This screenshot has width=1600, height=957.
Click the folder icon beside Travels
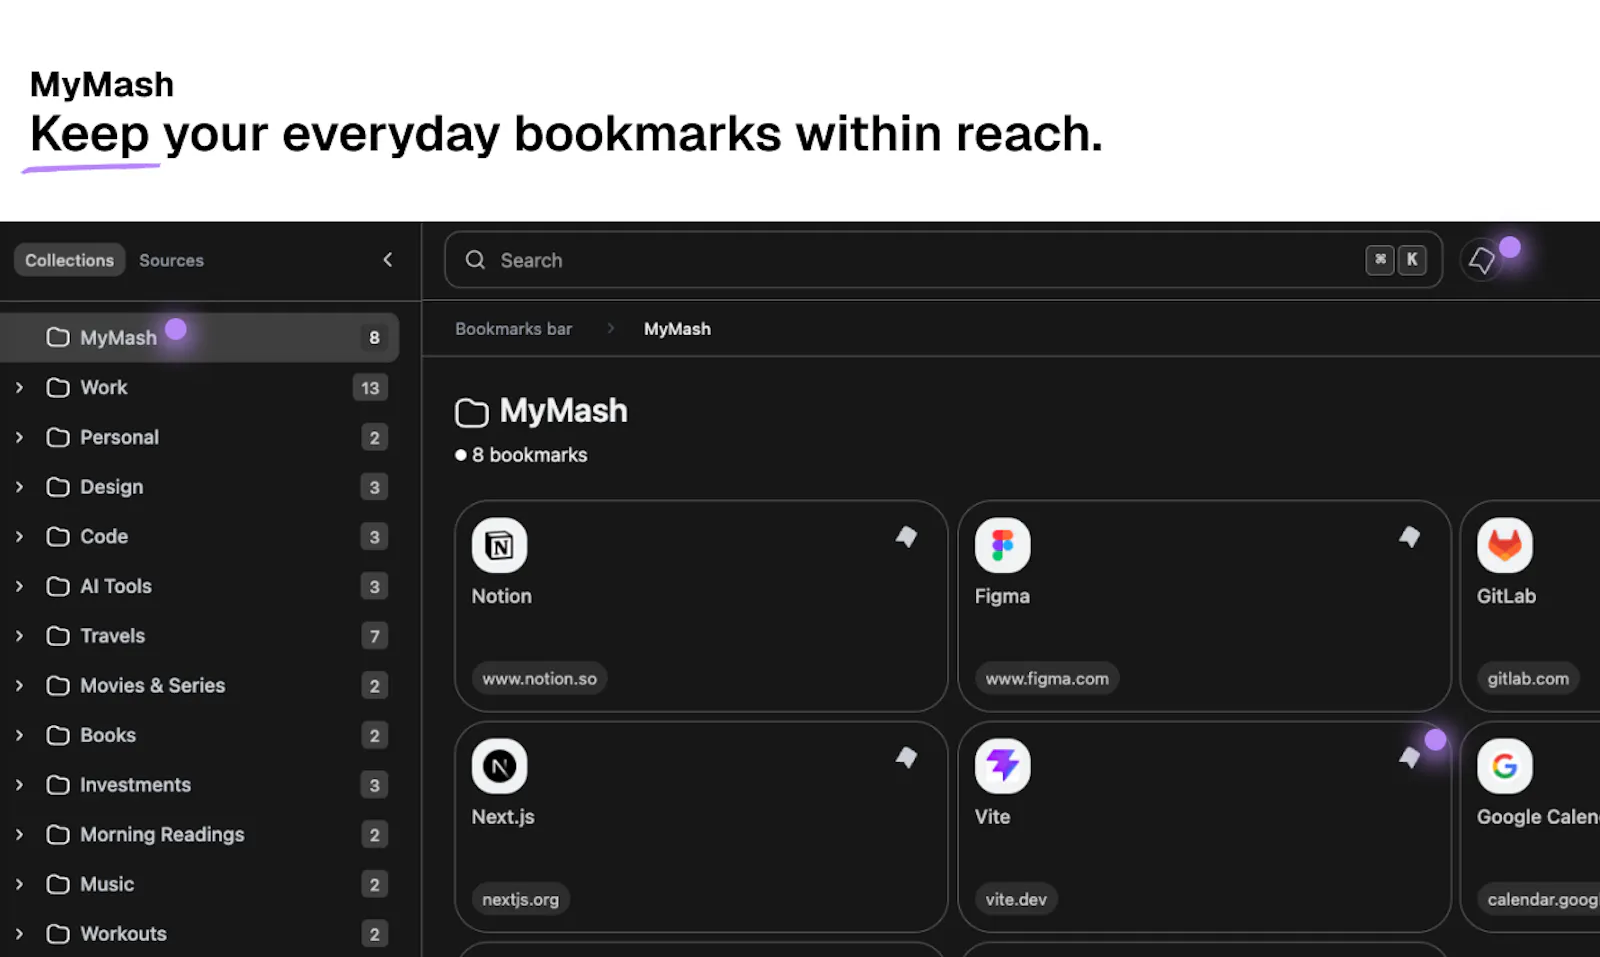tap(58, 636)
